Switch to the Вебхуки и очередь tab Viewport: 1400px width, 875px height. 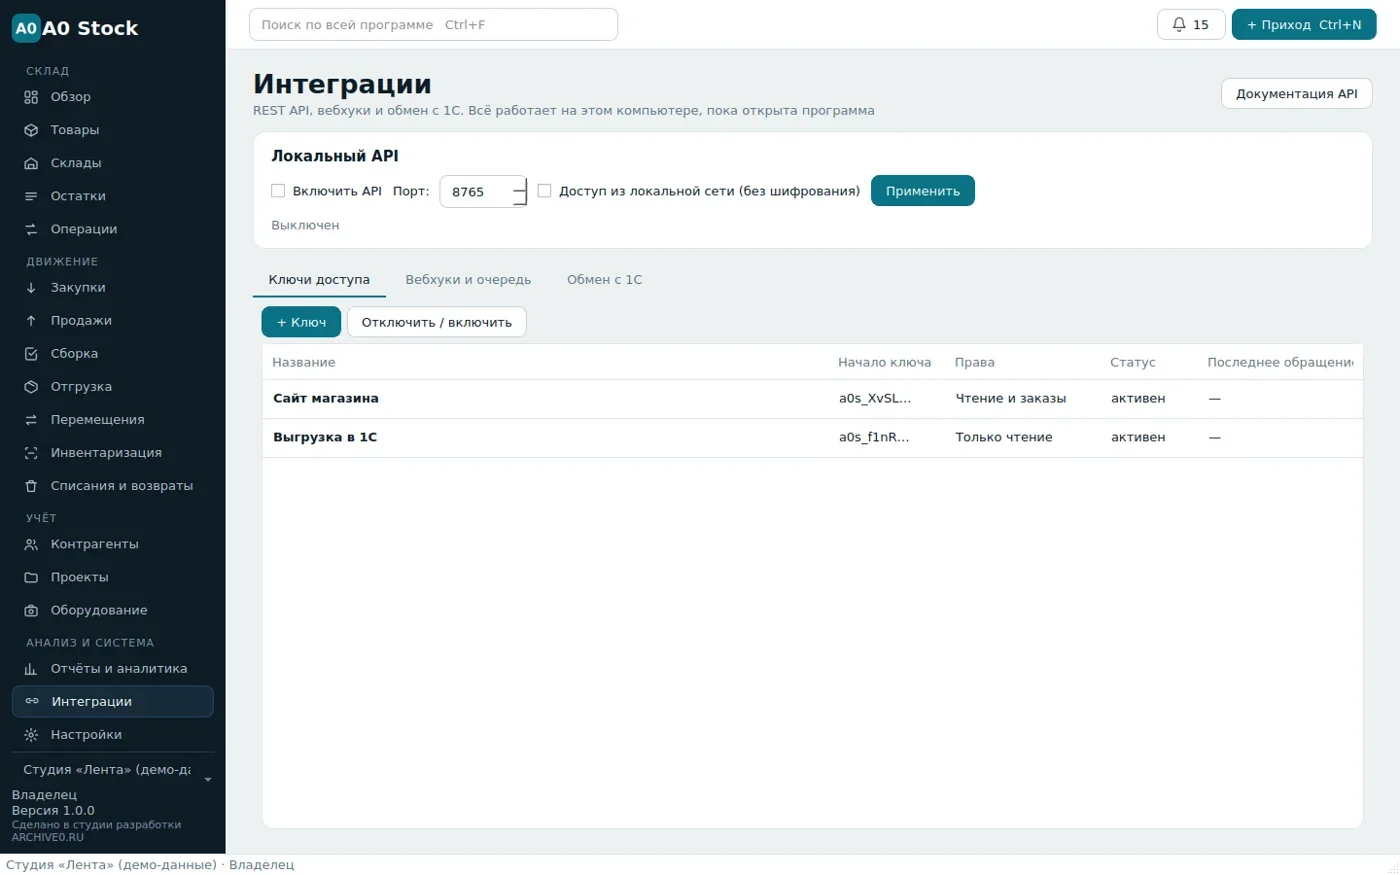tap(468, 280)
